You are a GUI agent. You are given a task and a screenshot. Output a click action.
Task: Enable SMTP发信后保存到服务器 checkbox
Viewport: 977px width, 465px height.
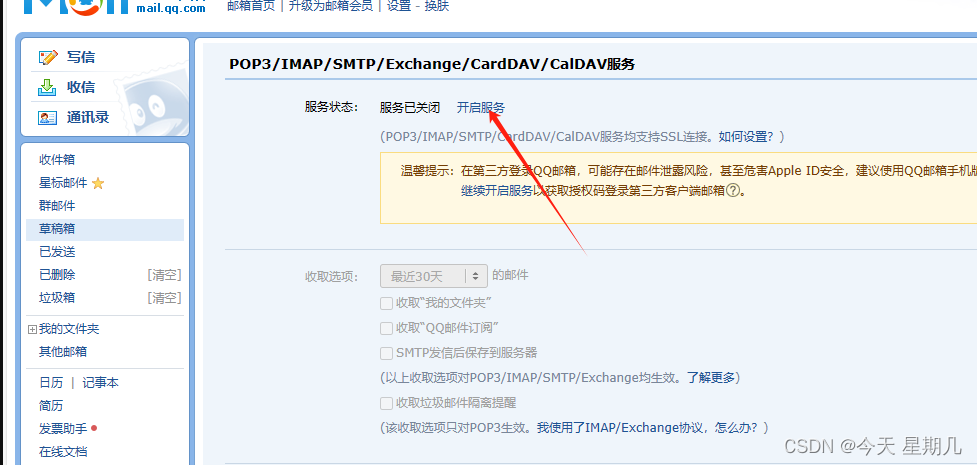pos(386,353)
